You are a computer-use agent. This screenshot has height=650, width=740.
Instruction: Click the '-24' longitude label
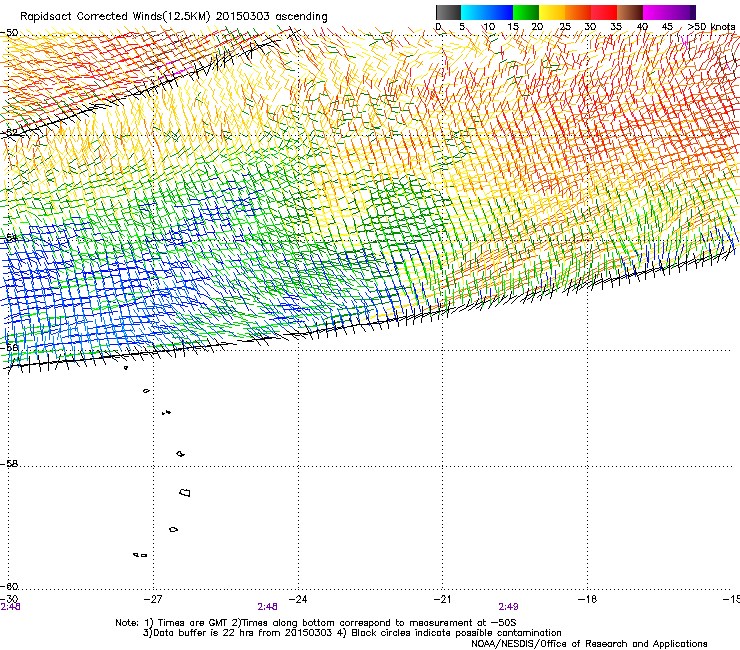pos(298,599)
